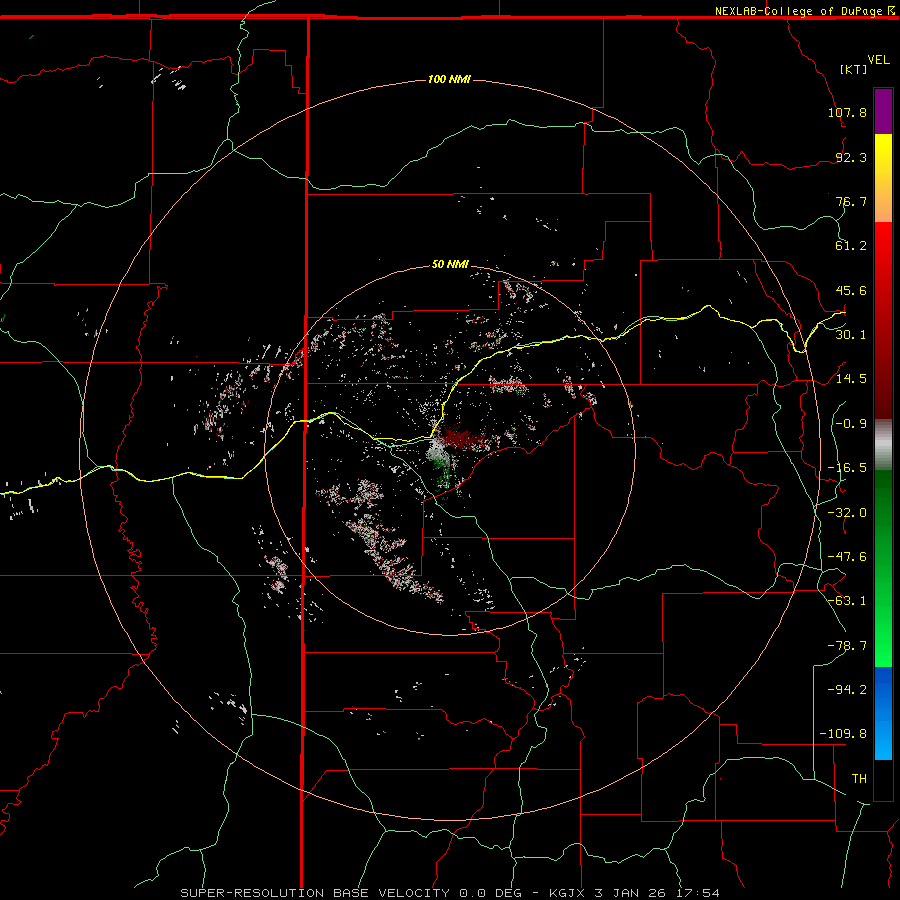Click the NEXLAB-College of DuPage label
This screenshot has height=900, width=900.
tap(804, 11)
